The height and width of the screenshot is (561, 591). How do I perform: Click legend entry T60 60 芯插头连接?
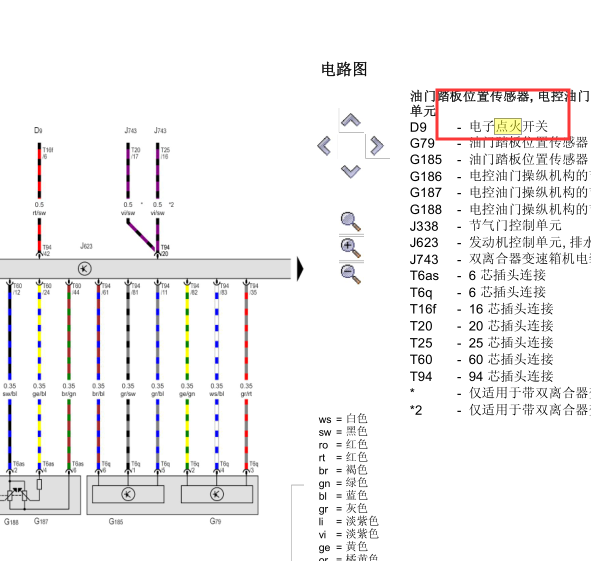(482, 360)
